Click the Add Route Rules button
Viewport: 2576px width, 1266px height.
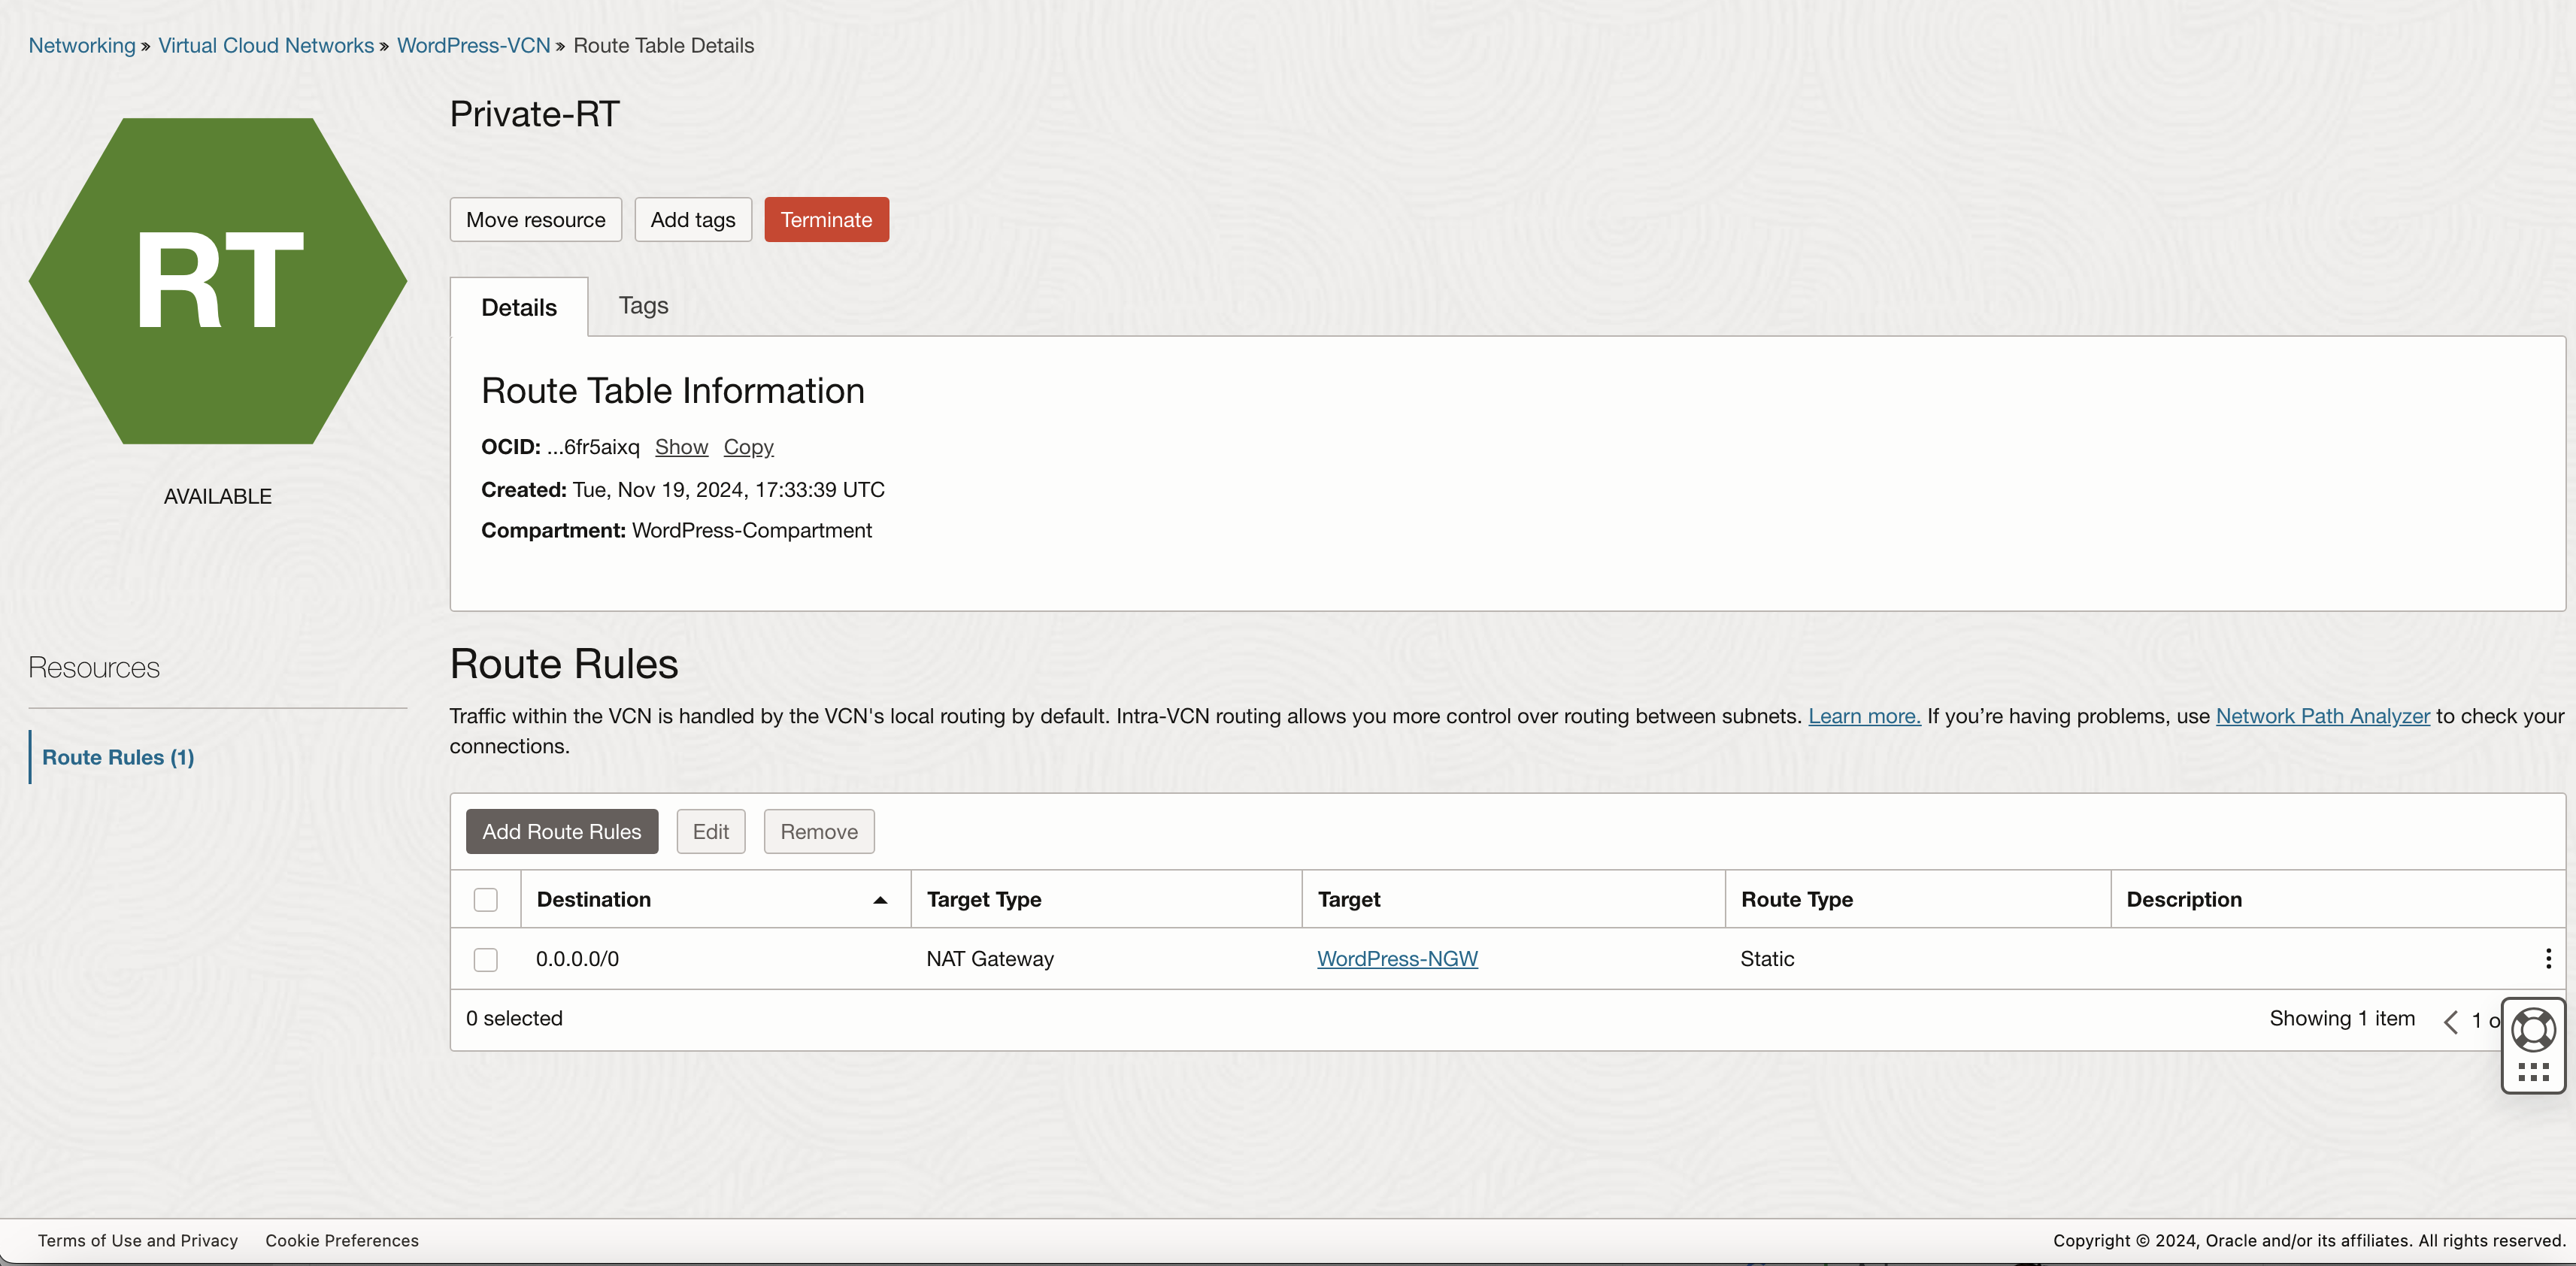point(562,829)
